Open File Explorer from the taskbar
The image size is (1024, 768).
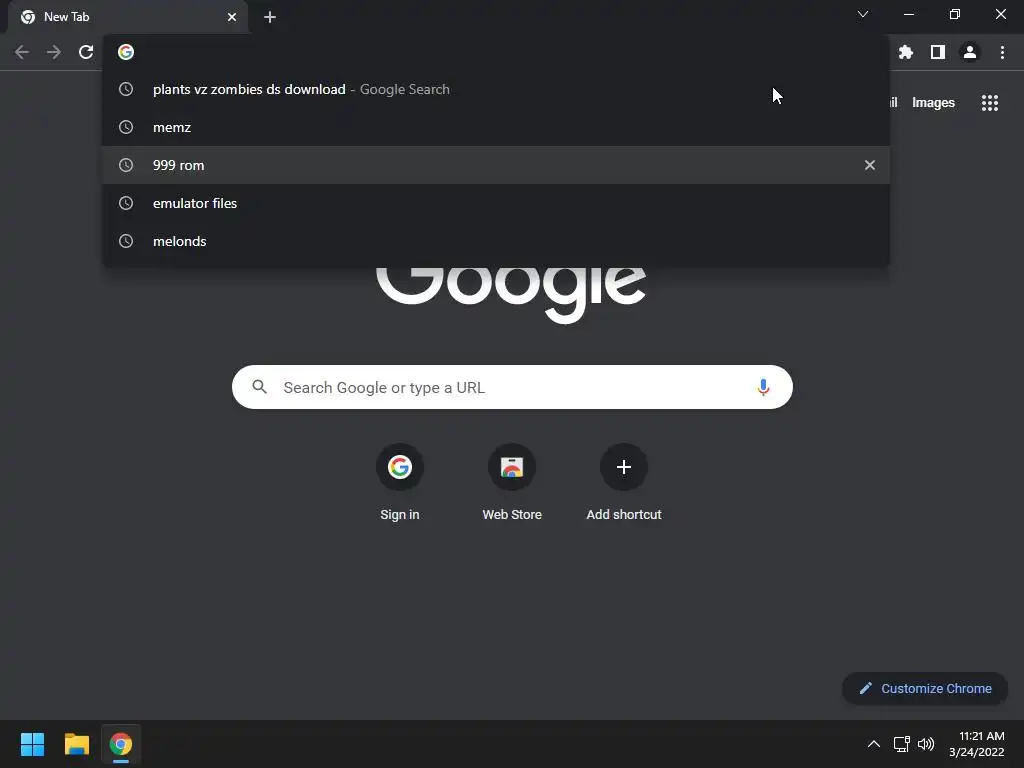tap(76, 744)
